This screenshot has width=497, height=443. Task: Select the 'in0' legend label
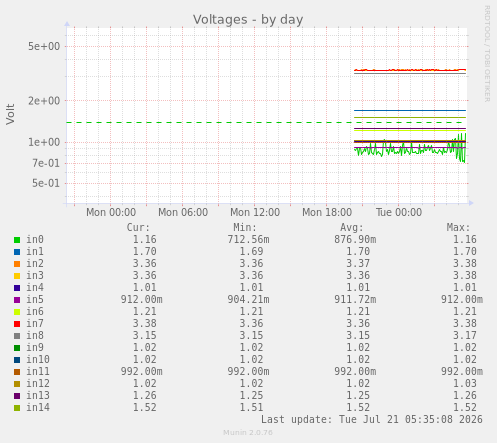click(x=35, y=239)
